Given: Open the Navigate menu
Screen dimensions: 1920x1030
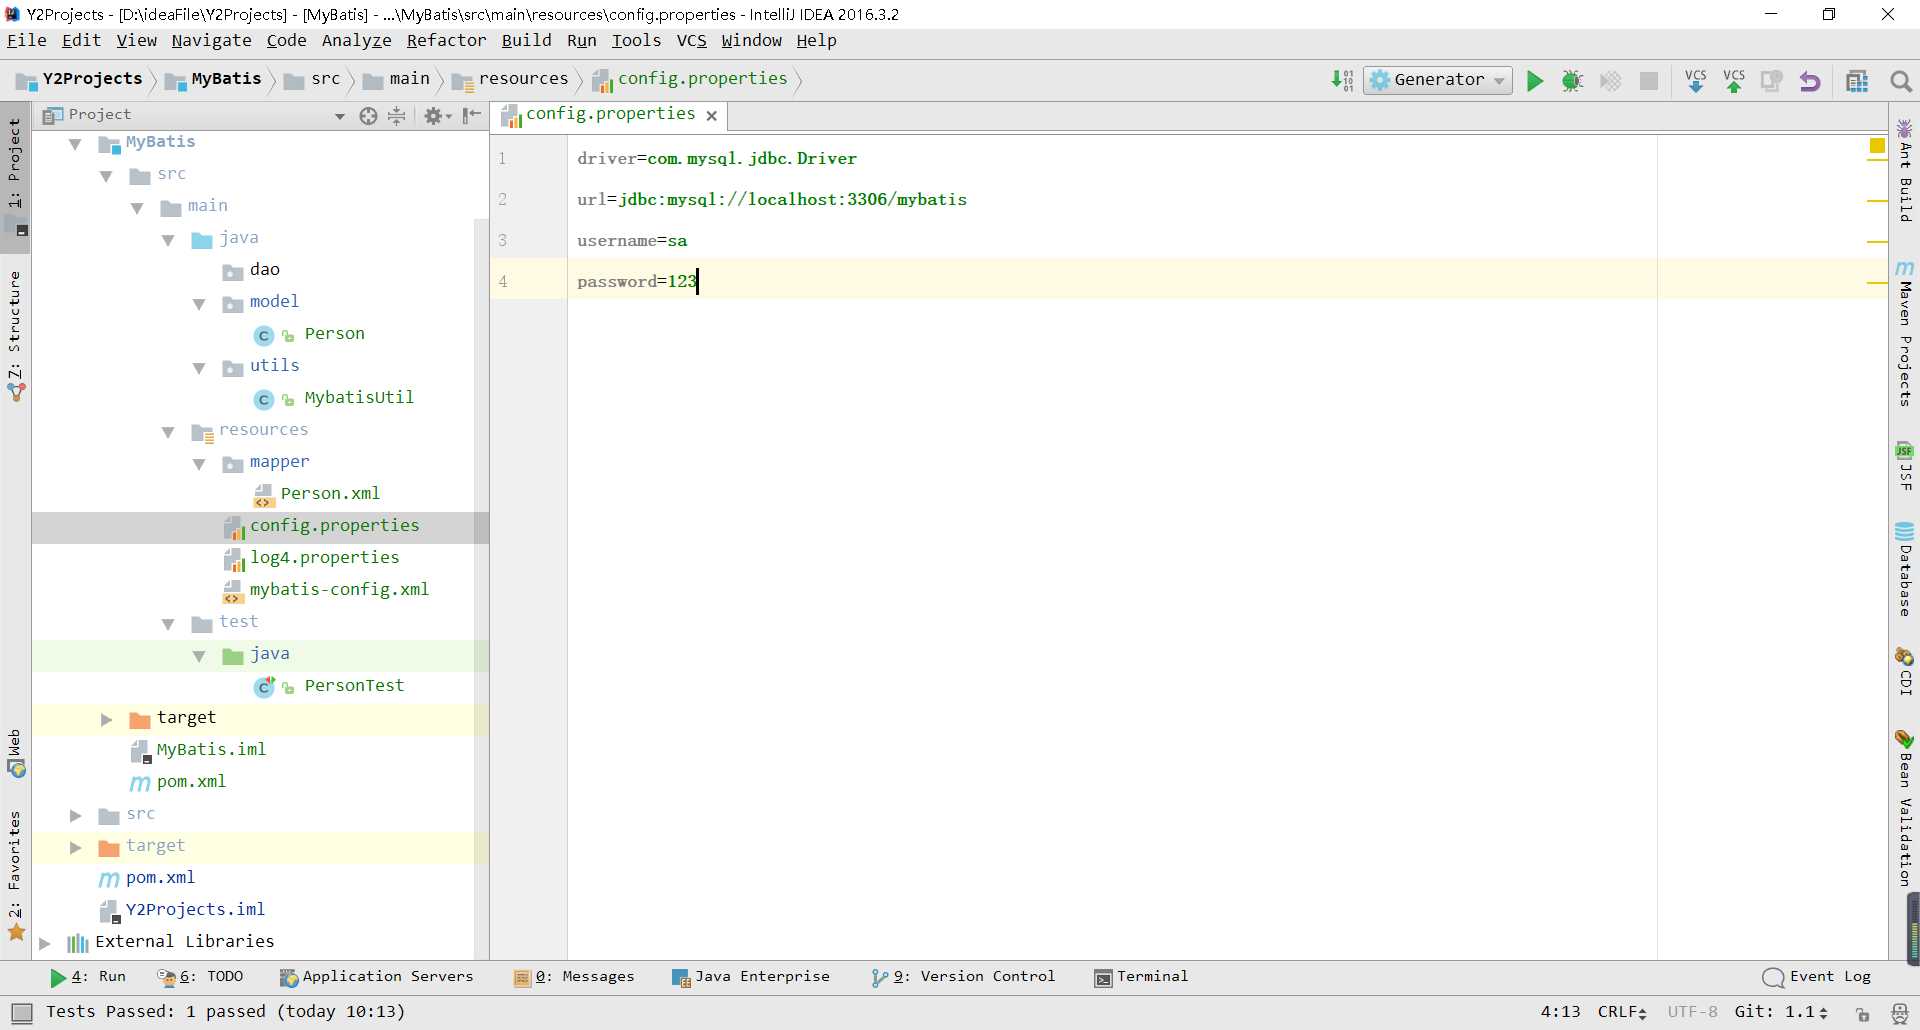Looking at the screenshot, I should (x=211, y=41).
